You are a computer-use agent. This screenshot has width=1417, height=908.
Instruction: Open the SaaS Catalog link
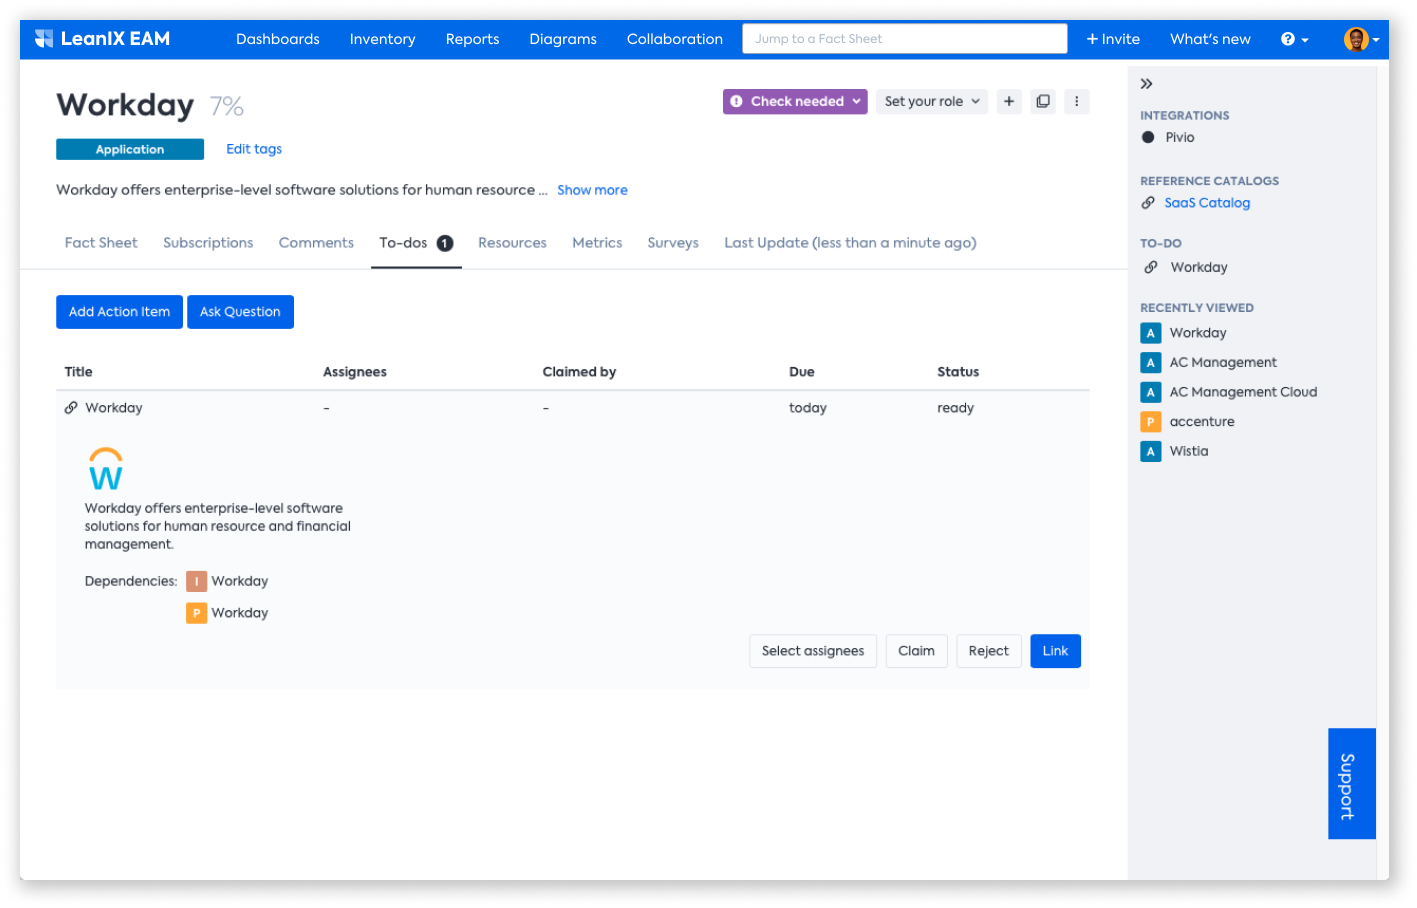tap(1207, 203)
